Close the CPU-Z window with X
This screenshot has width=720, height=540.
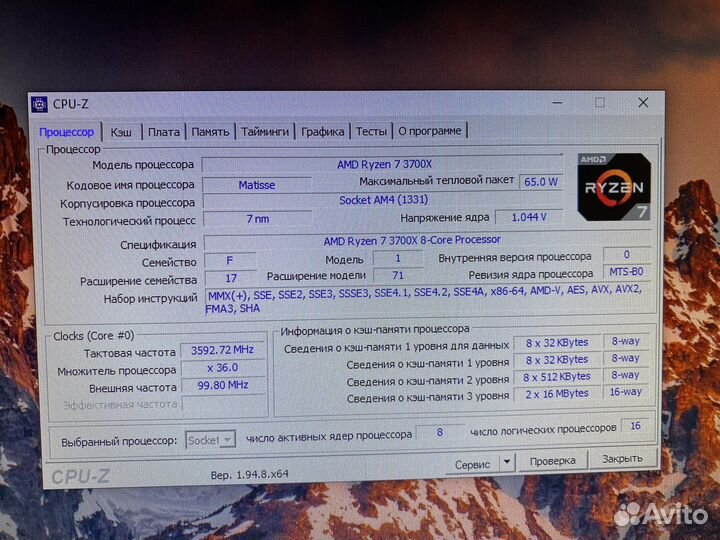click(643, 102)
